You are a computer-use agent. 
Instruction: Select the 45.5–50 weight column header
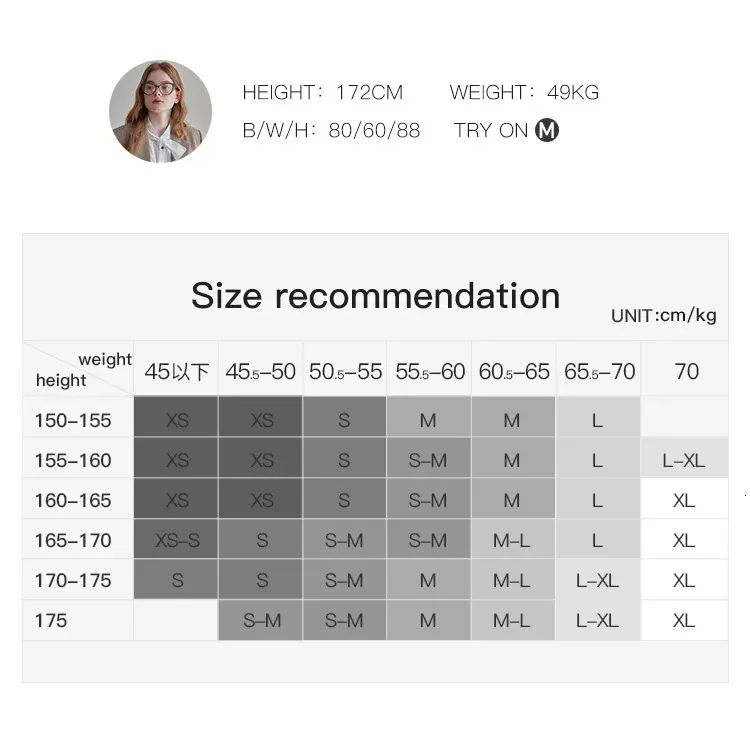[x=261, y=372]
